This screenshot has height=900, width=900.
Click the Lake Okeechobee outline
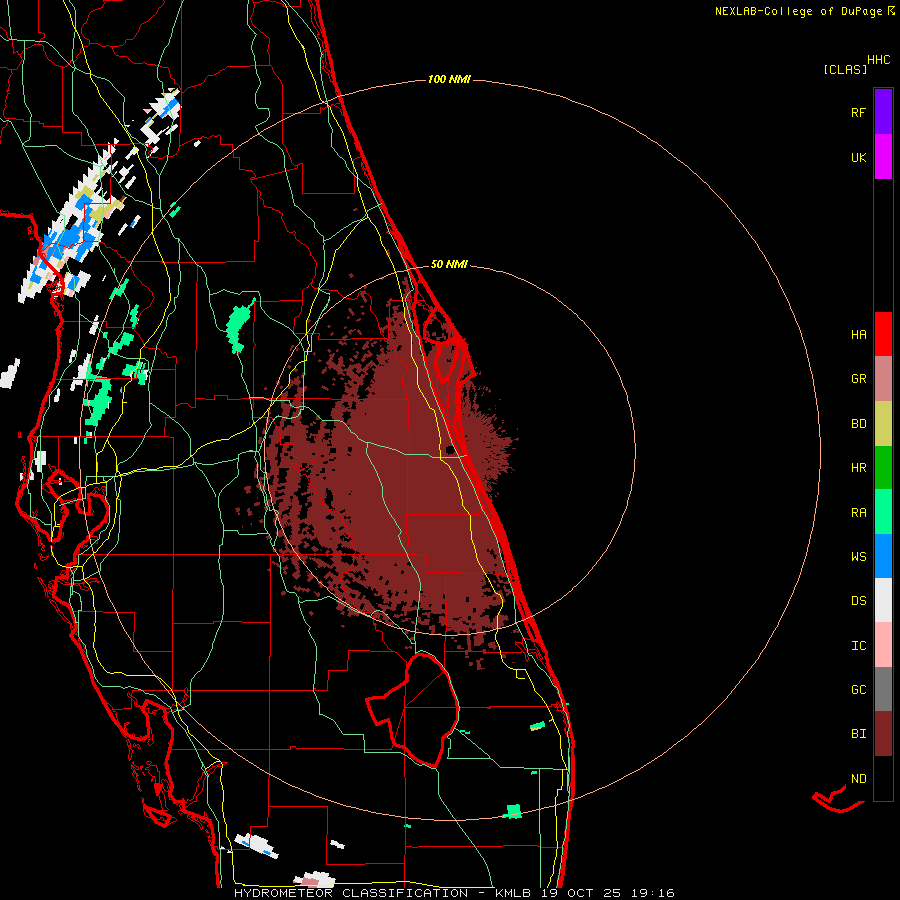412,710
